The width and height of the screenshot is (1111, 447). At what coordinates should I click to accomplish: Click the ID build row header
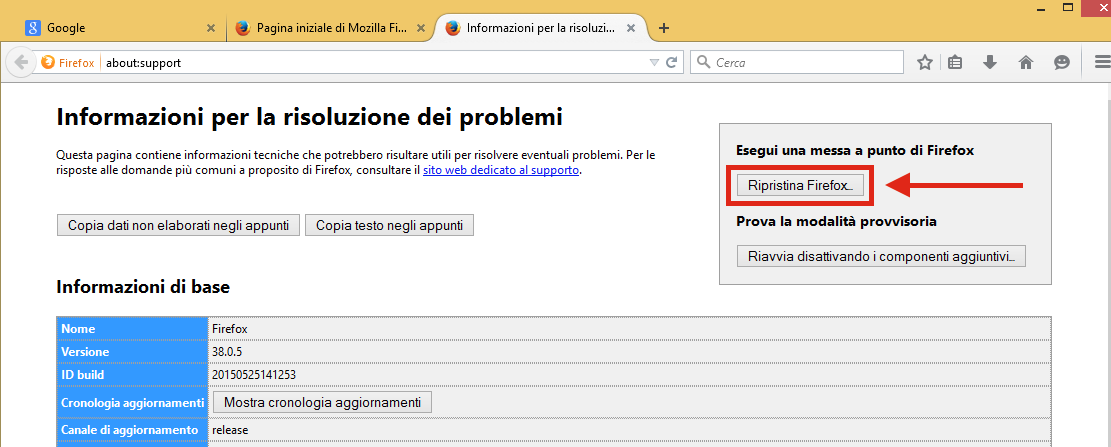coord(132,374)
